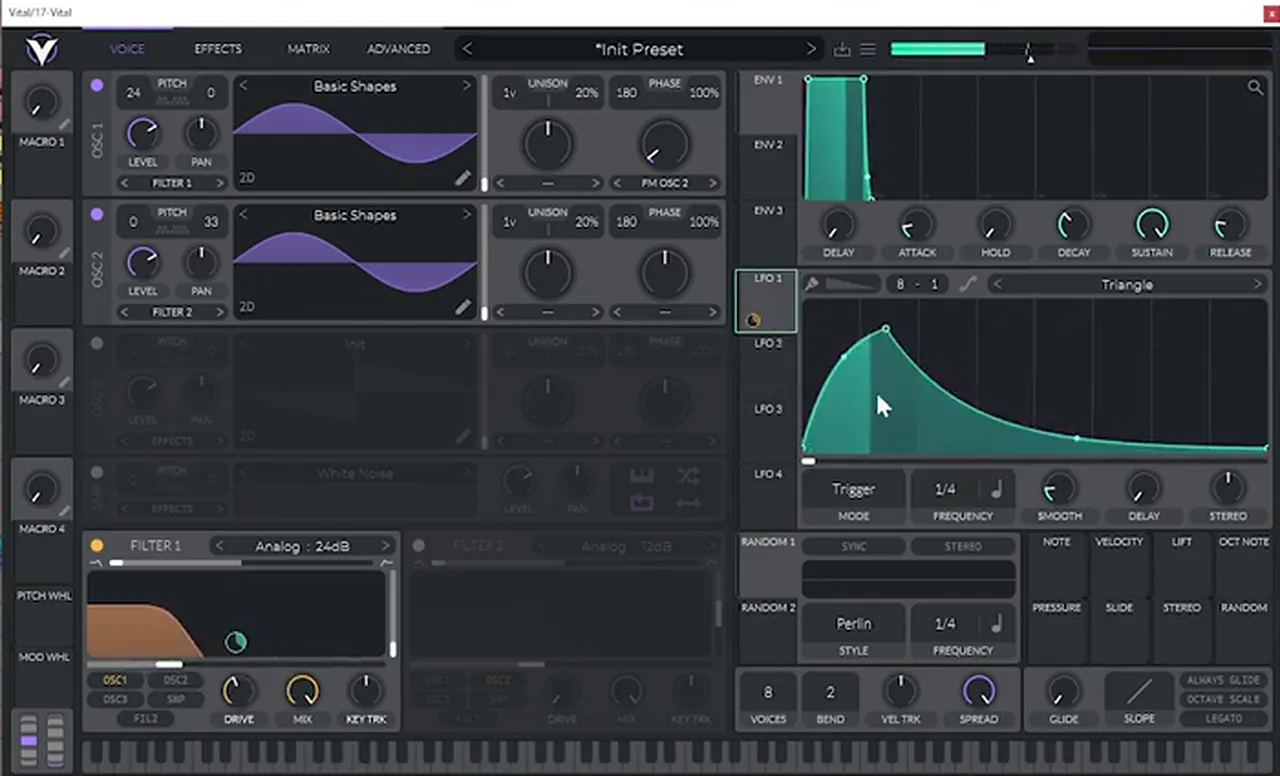Click the Random frequency note icon
Screen dimensions: 1280x776
(997, 623)
